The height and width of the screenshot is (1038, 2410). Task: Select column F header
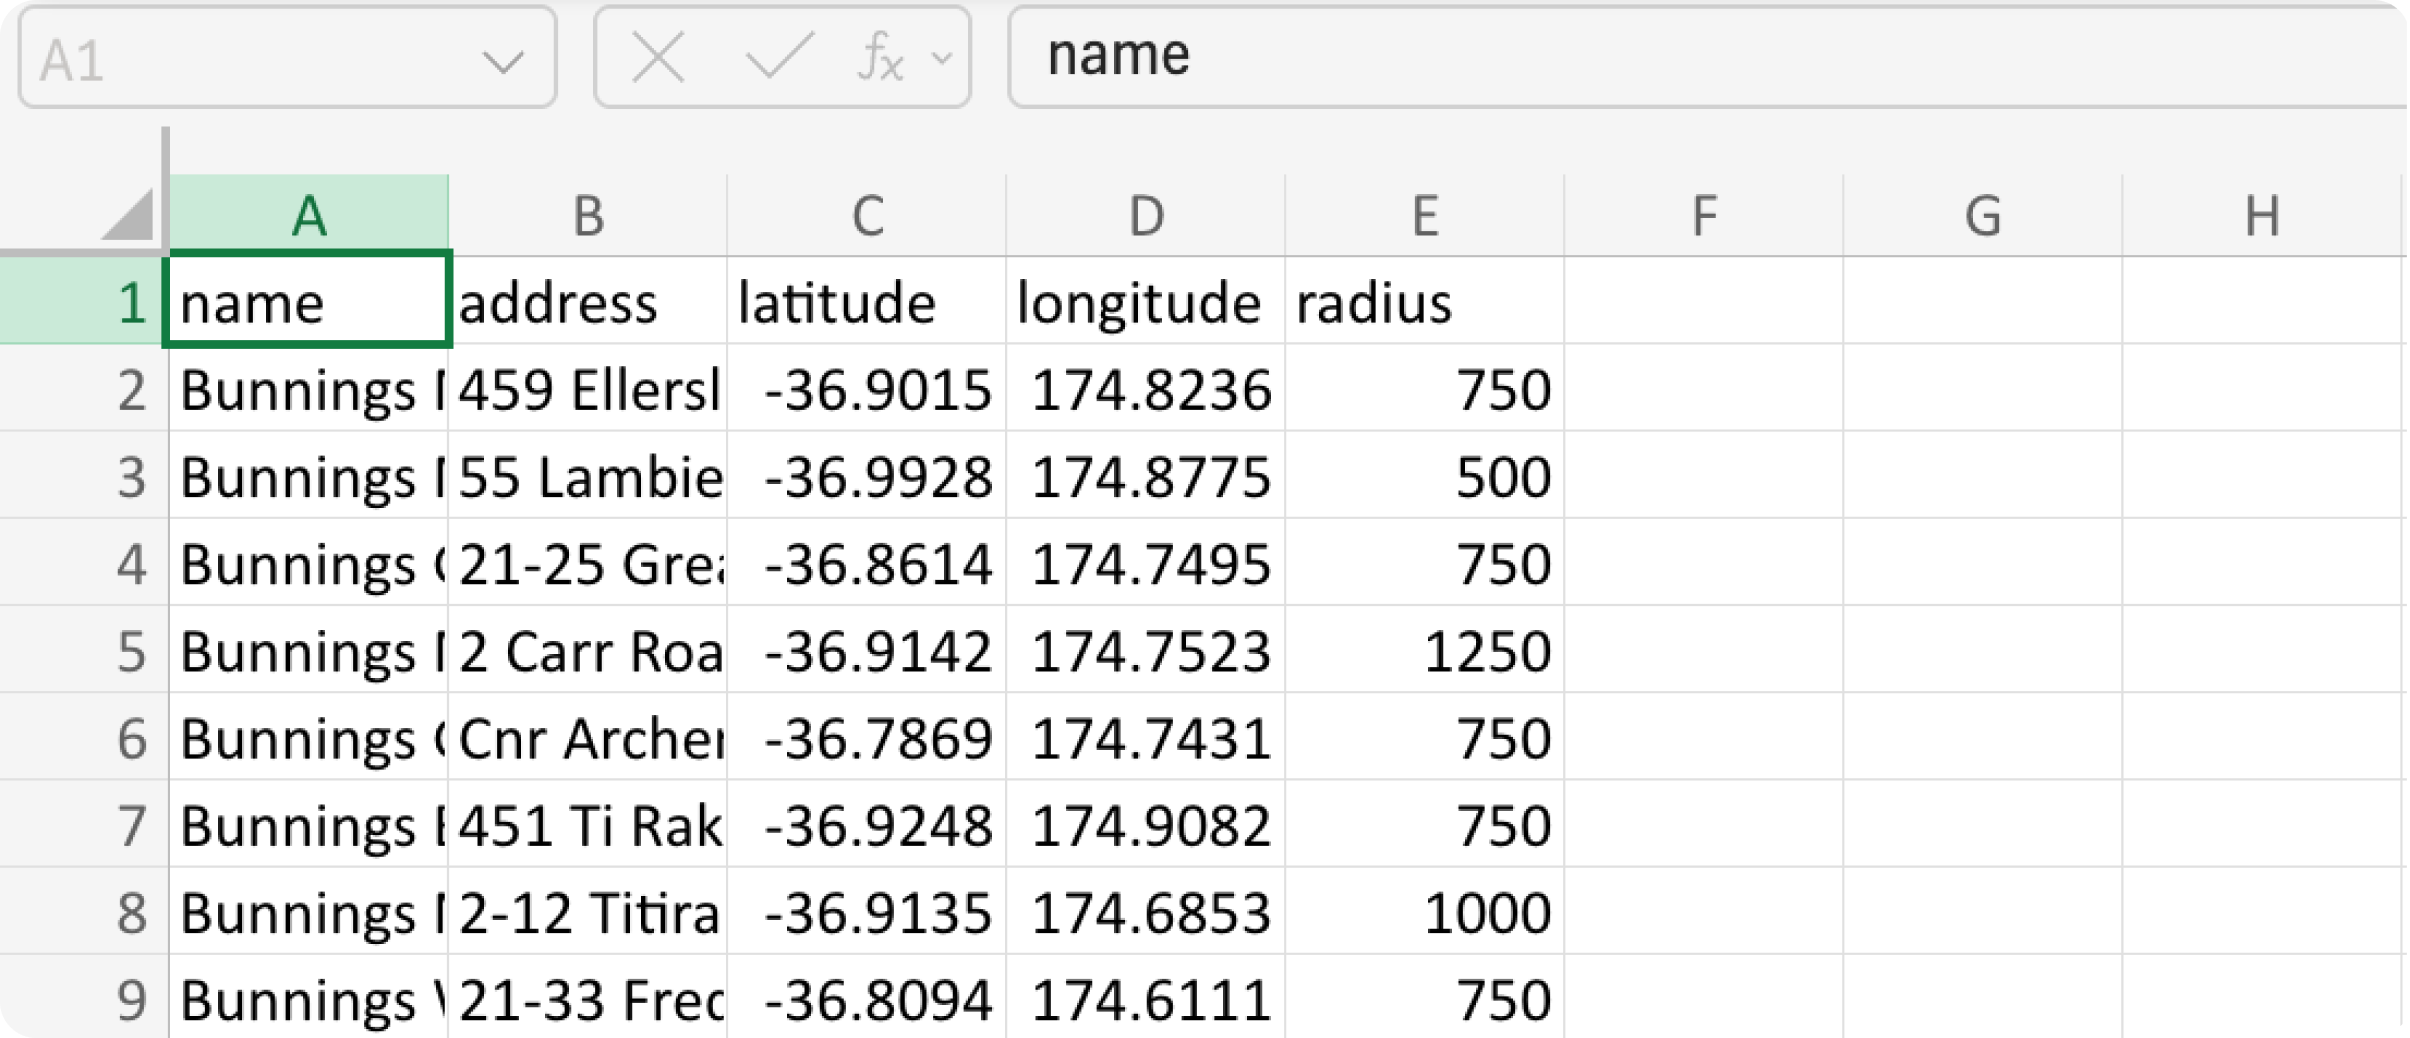pyautogui.click(x=1704, y=215)
